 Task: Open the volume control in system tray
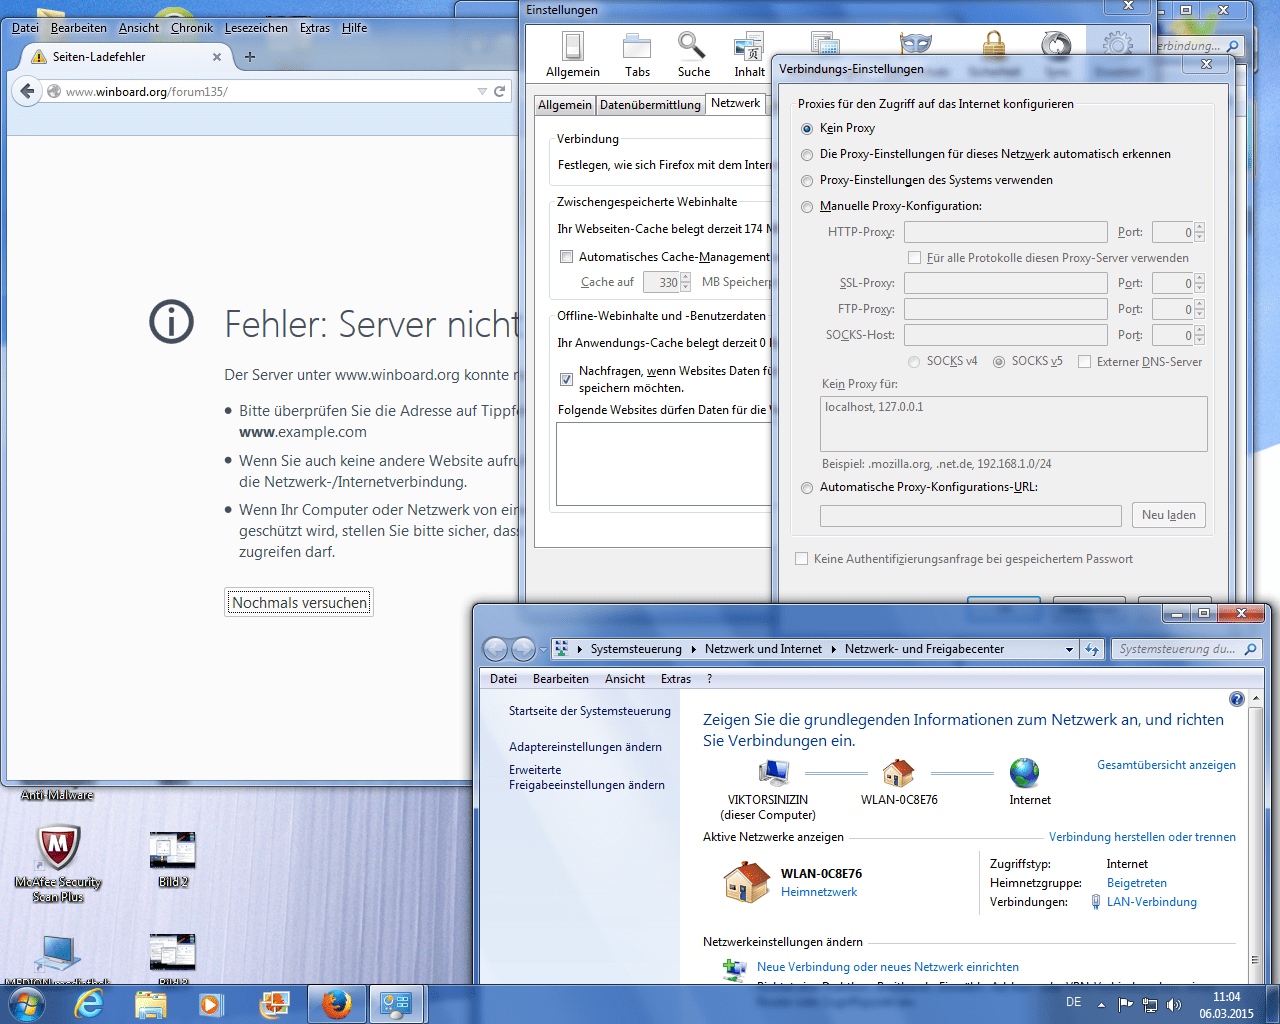(x=1174, y=1005)
